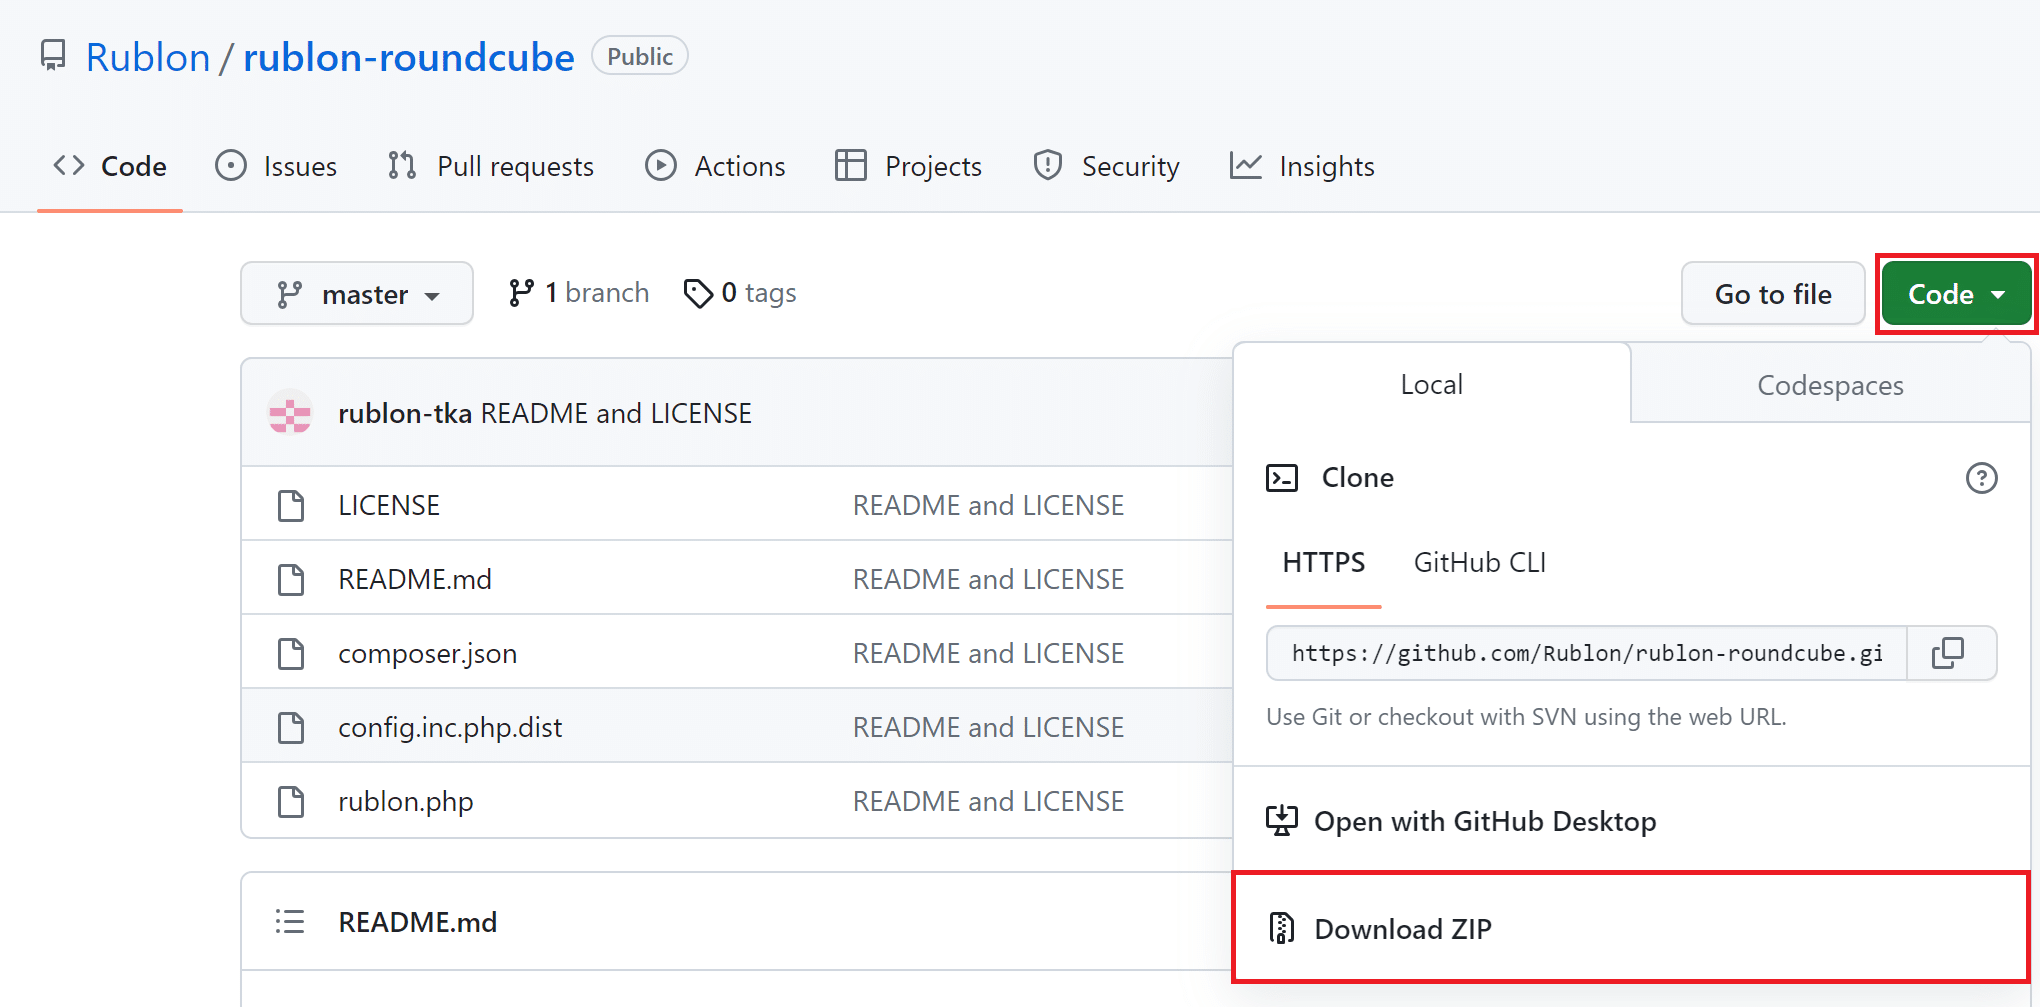Expand the master branch dropdown
Viewport: 2040px width, 1007px height.
[357, 294]
